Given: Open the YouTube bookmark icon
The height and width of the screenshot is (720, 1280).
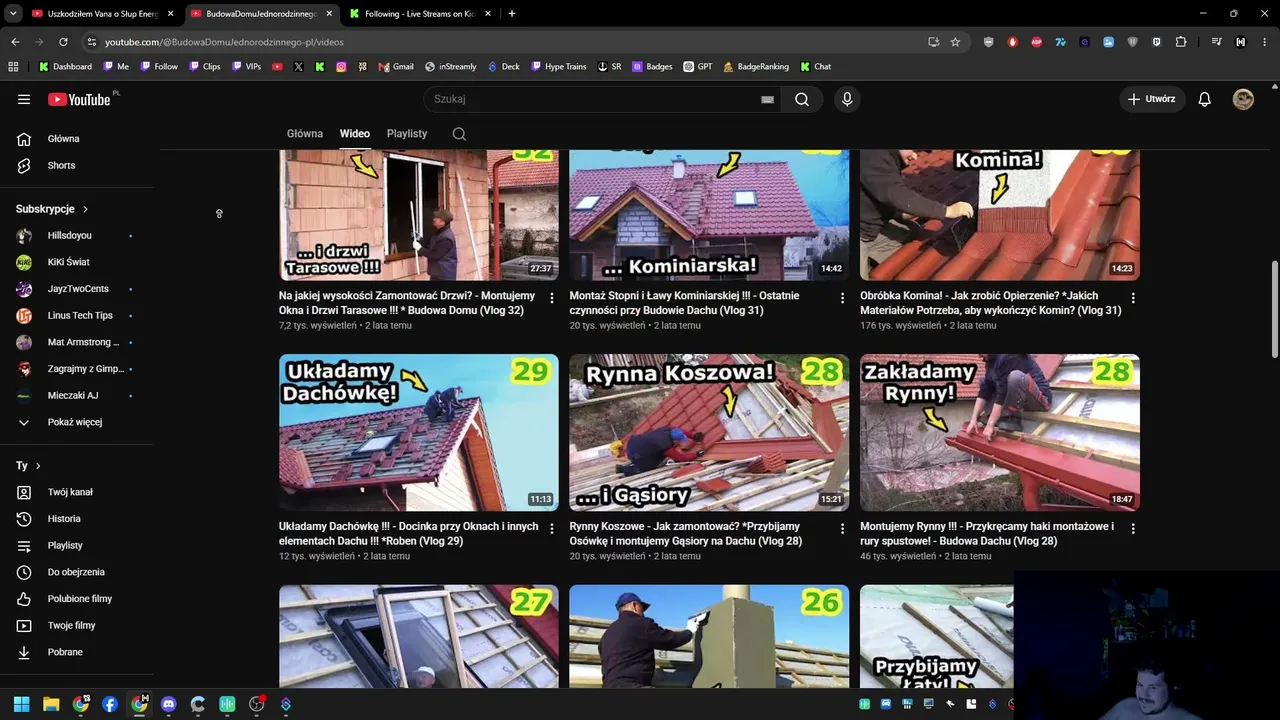Looking at the screenshot, I should [278, 67].
